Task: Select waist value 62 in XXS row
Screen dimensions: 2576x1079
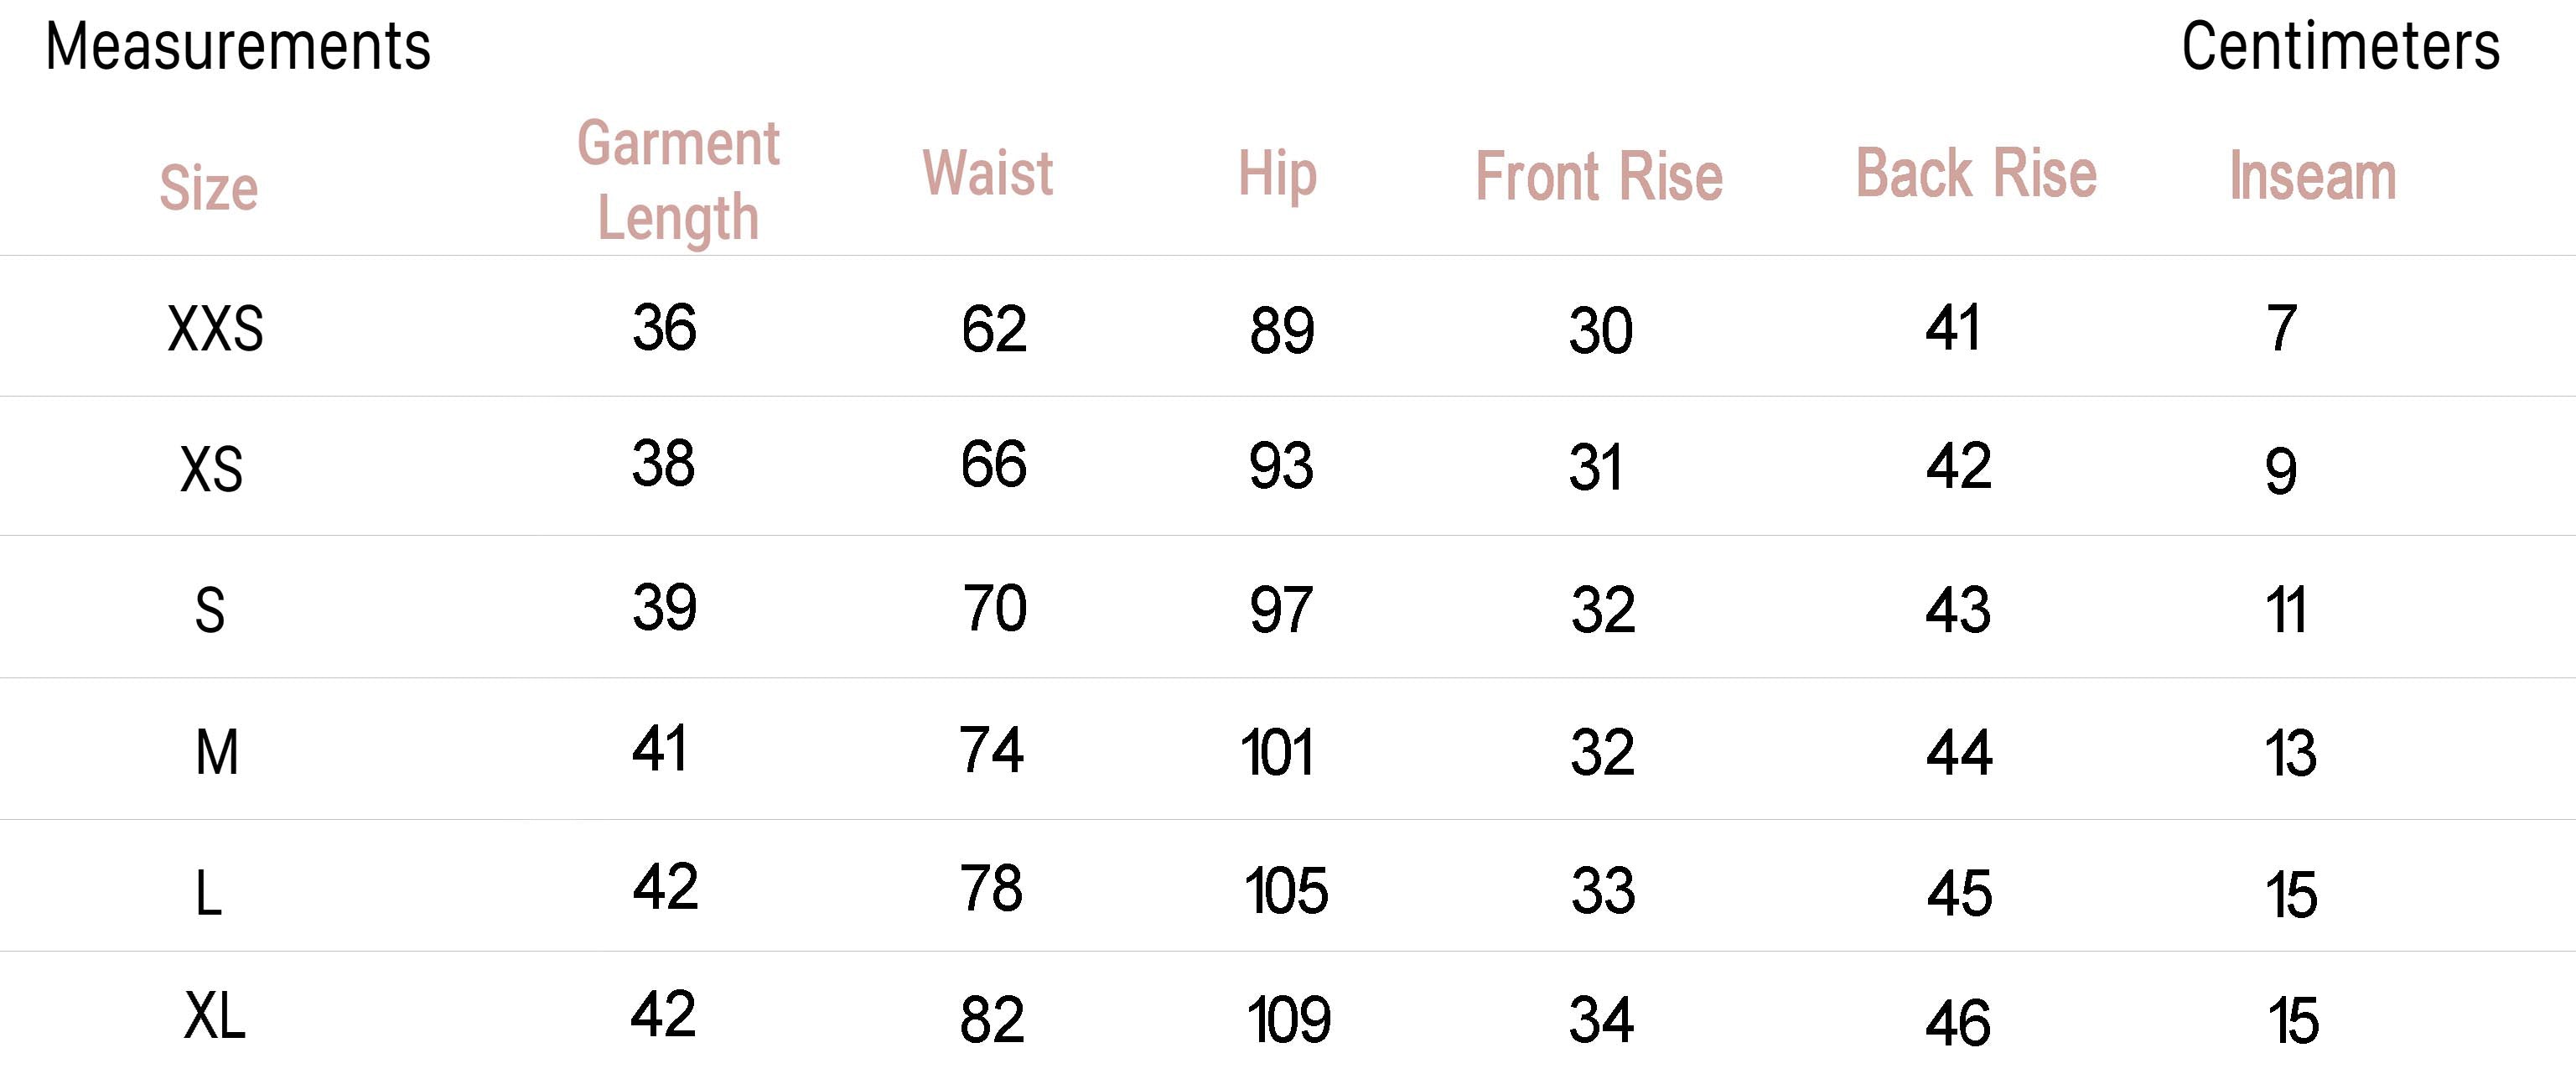Action: [x=994, y=329]
